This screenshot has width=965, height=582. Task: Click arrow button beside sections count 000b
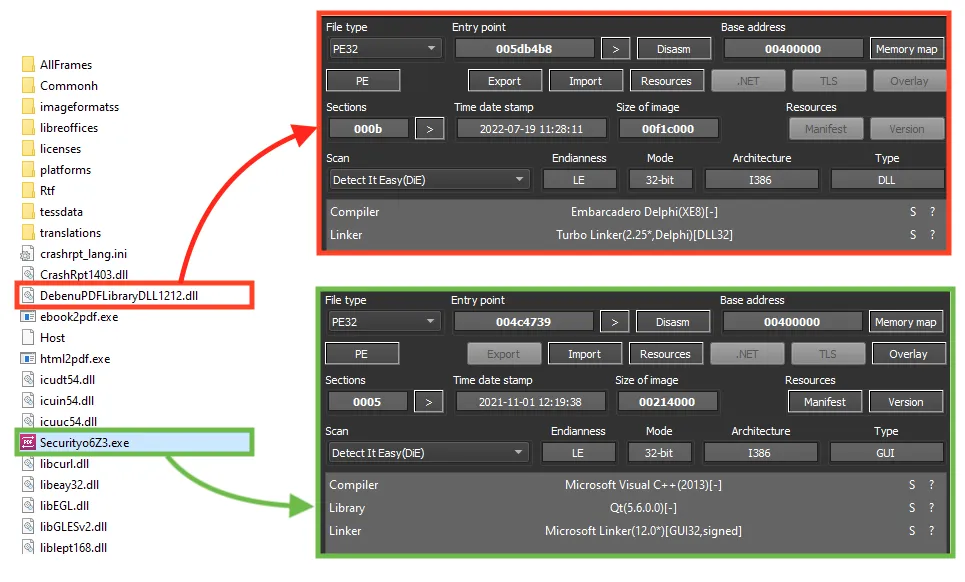[x=430, y=129]
